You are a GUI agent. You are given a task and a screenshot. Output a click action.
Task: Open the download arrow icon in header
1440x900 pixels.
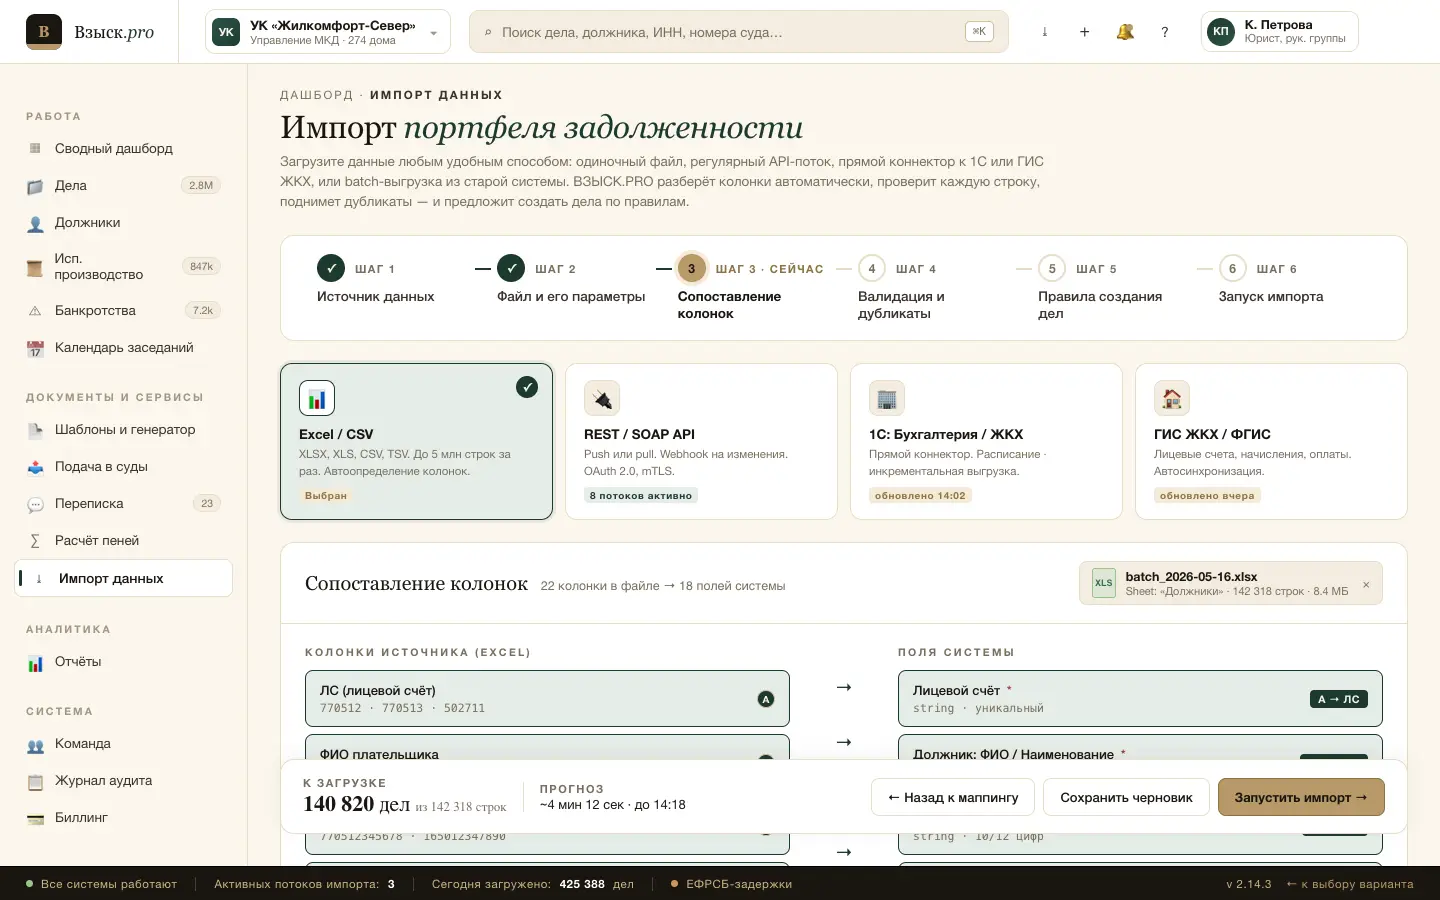pyautogui.click(x=1045, y=32)
